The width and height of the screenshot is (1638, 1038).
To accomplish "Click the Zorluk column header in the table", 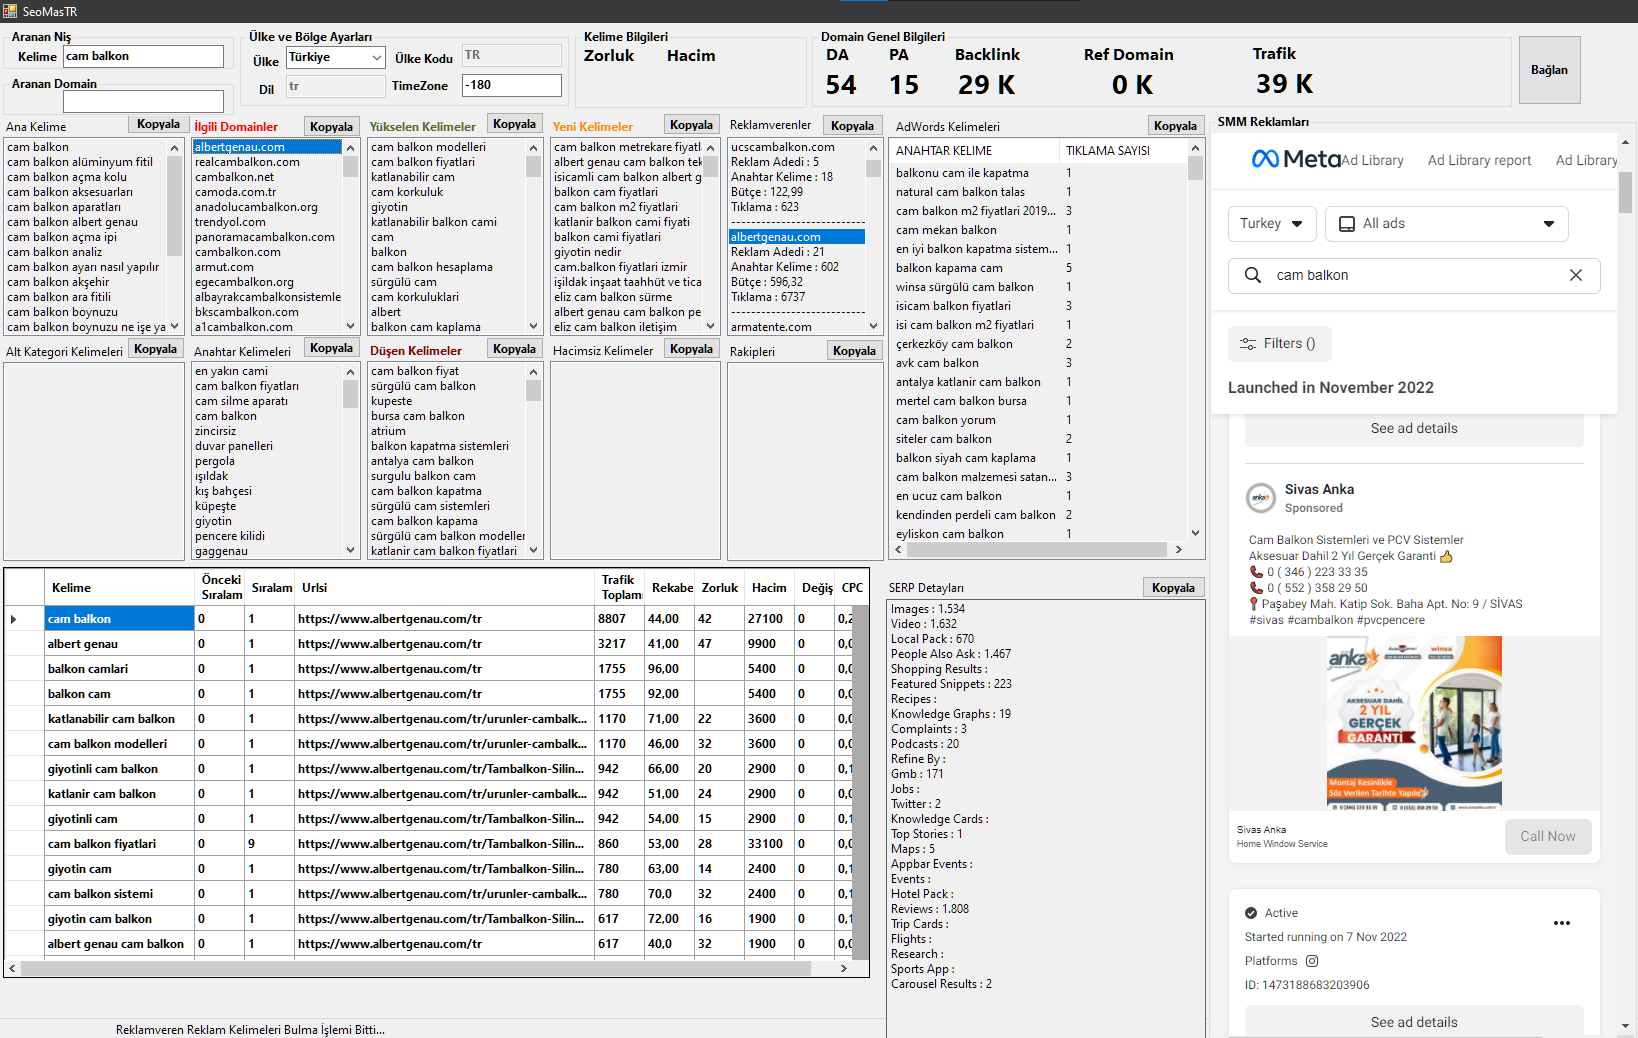I will [720, 588].
